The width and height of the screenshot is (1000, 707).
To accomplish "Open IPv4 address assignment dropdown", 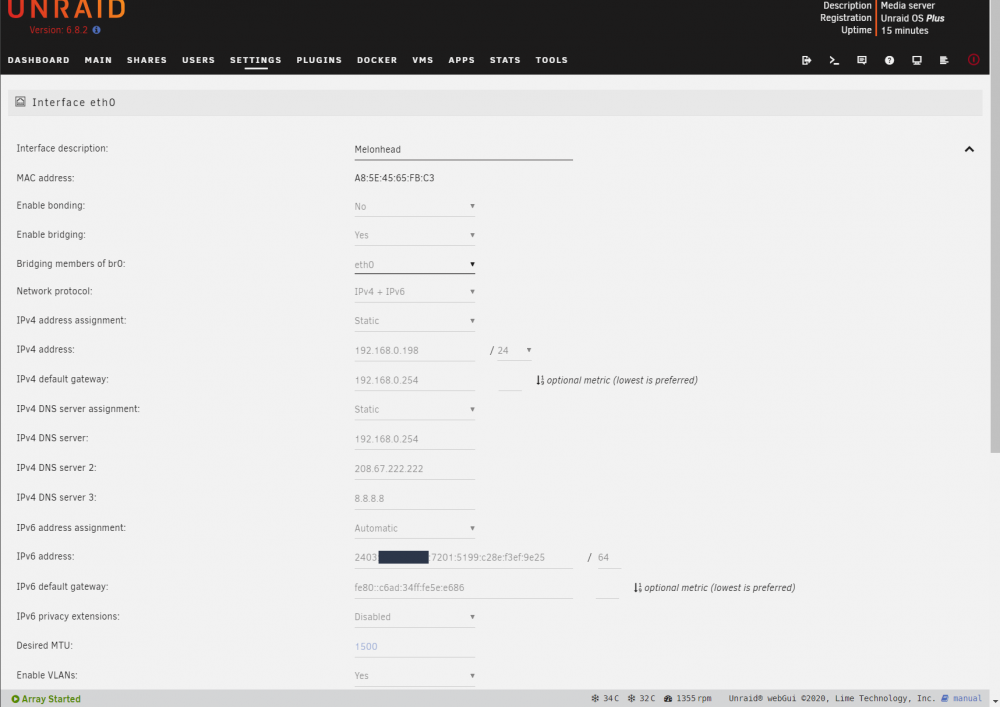I will pyautogui.click(x=415, y=321).
